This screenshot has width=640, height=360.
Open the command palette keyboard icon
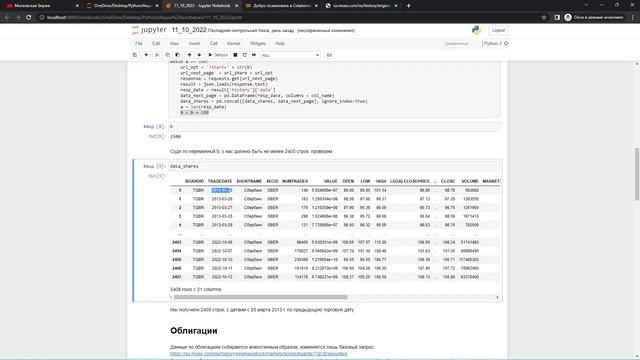click(x=329, y=55)
